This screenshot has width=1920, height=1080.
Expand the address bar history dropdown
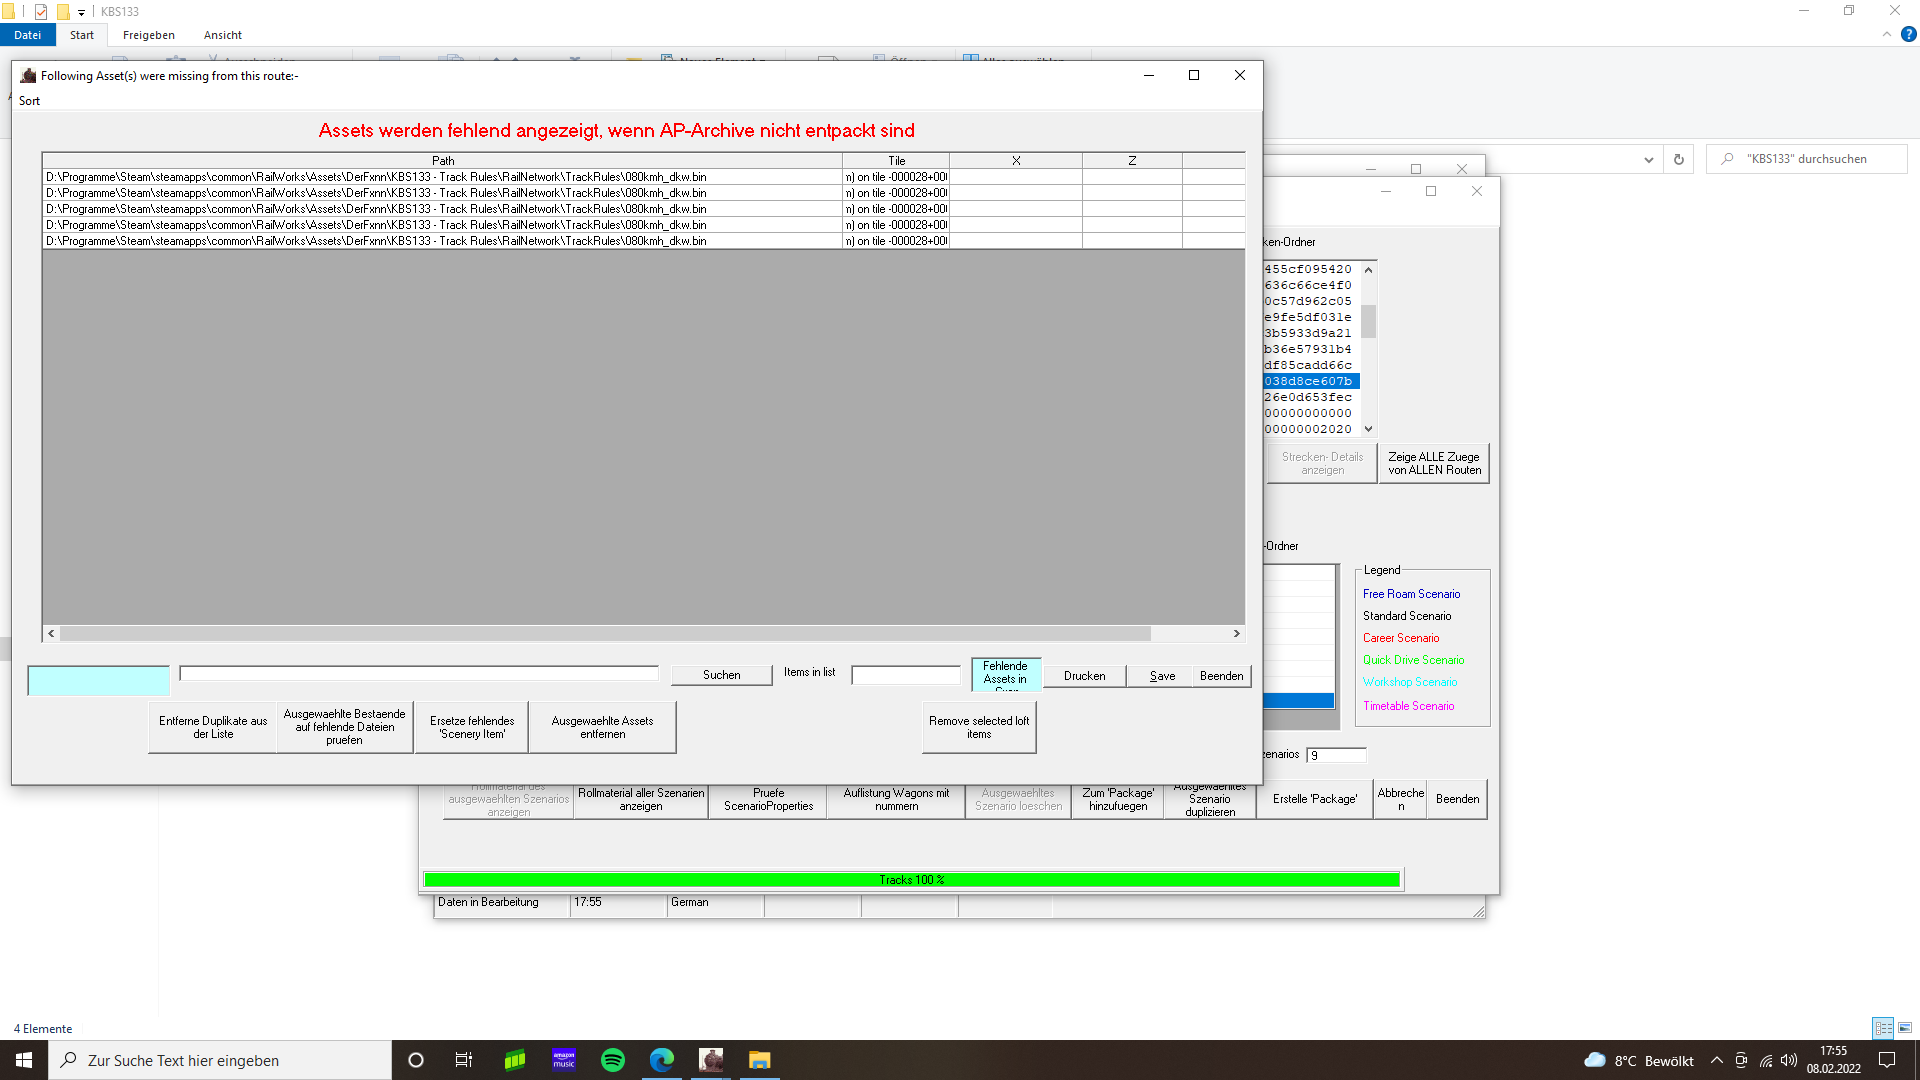(1649, 159)
